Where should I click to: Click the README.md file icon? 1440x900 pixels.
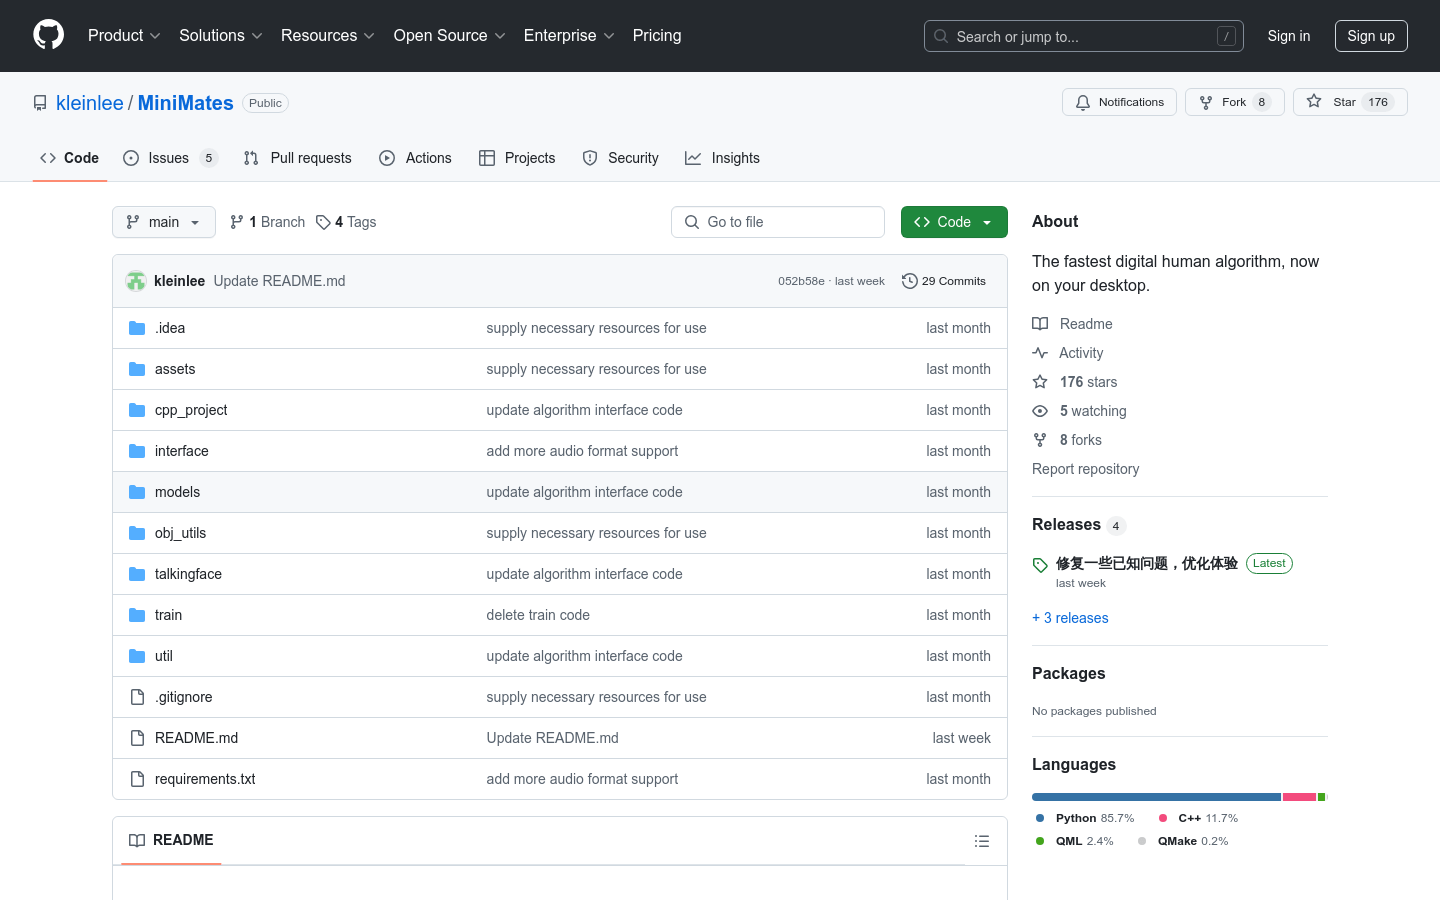(137, 738)
